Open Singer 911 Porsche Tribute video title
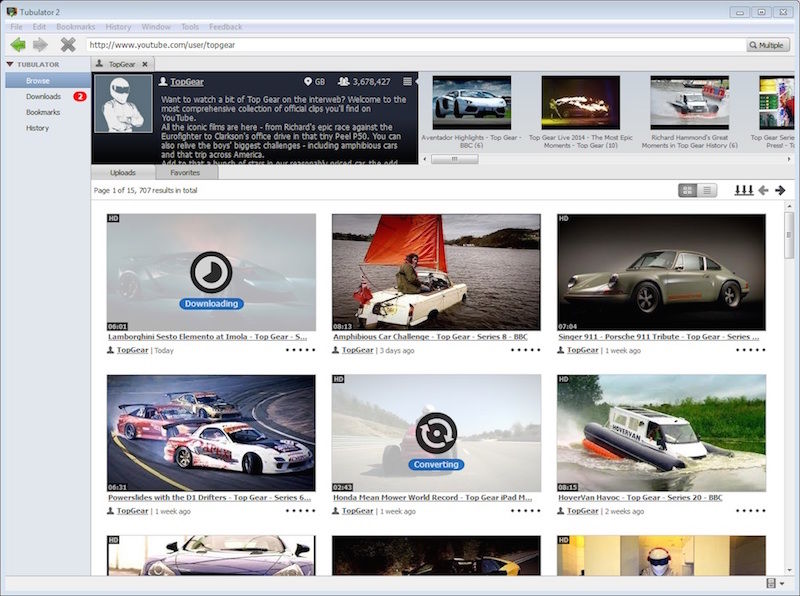800x596 pixels. coord(659,337)
